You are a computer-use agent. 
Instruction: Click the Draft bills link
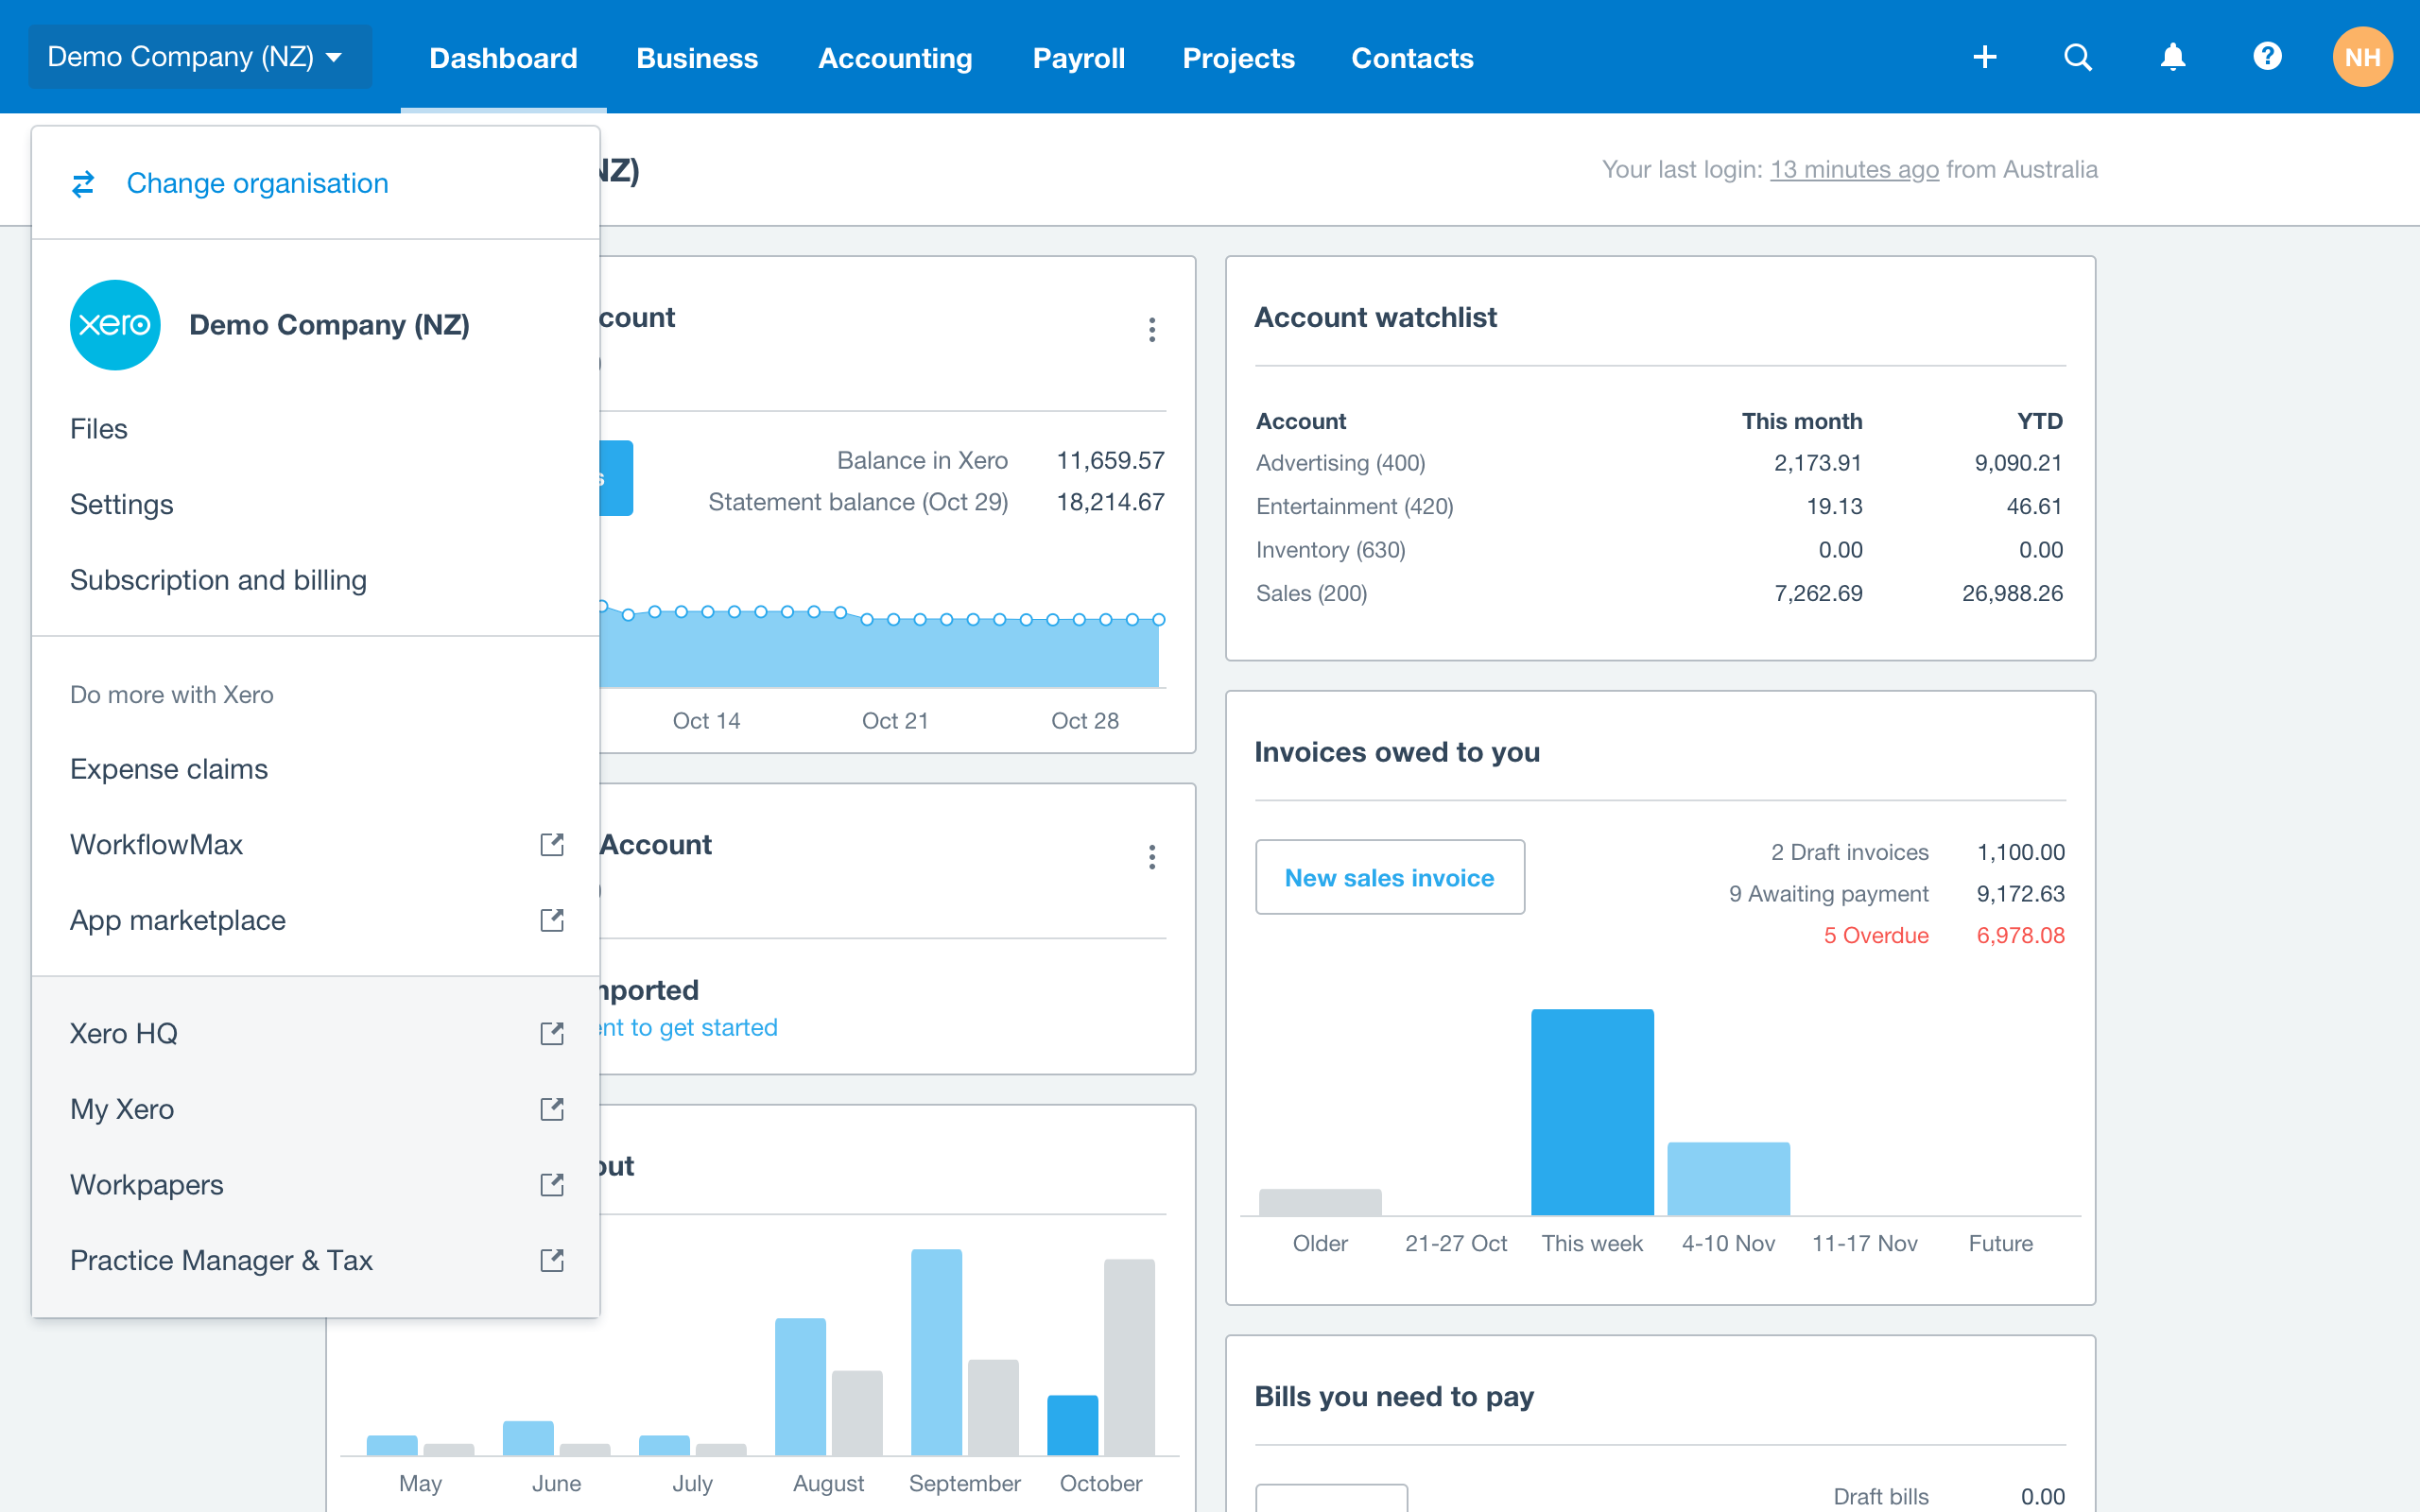[x=1880, y=1496]
